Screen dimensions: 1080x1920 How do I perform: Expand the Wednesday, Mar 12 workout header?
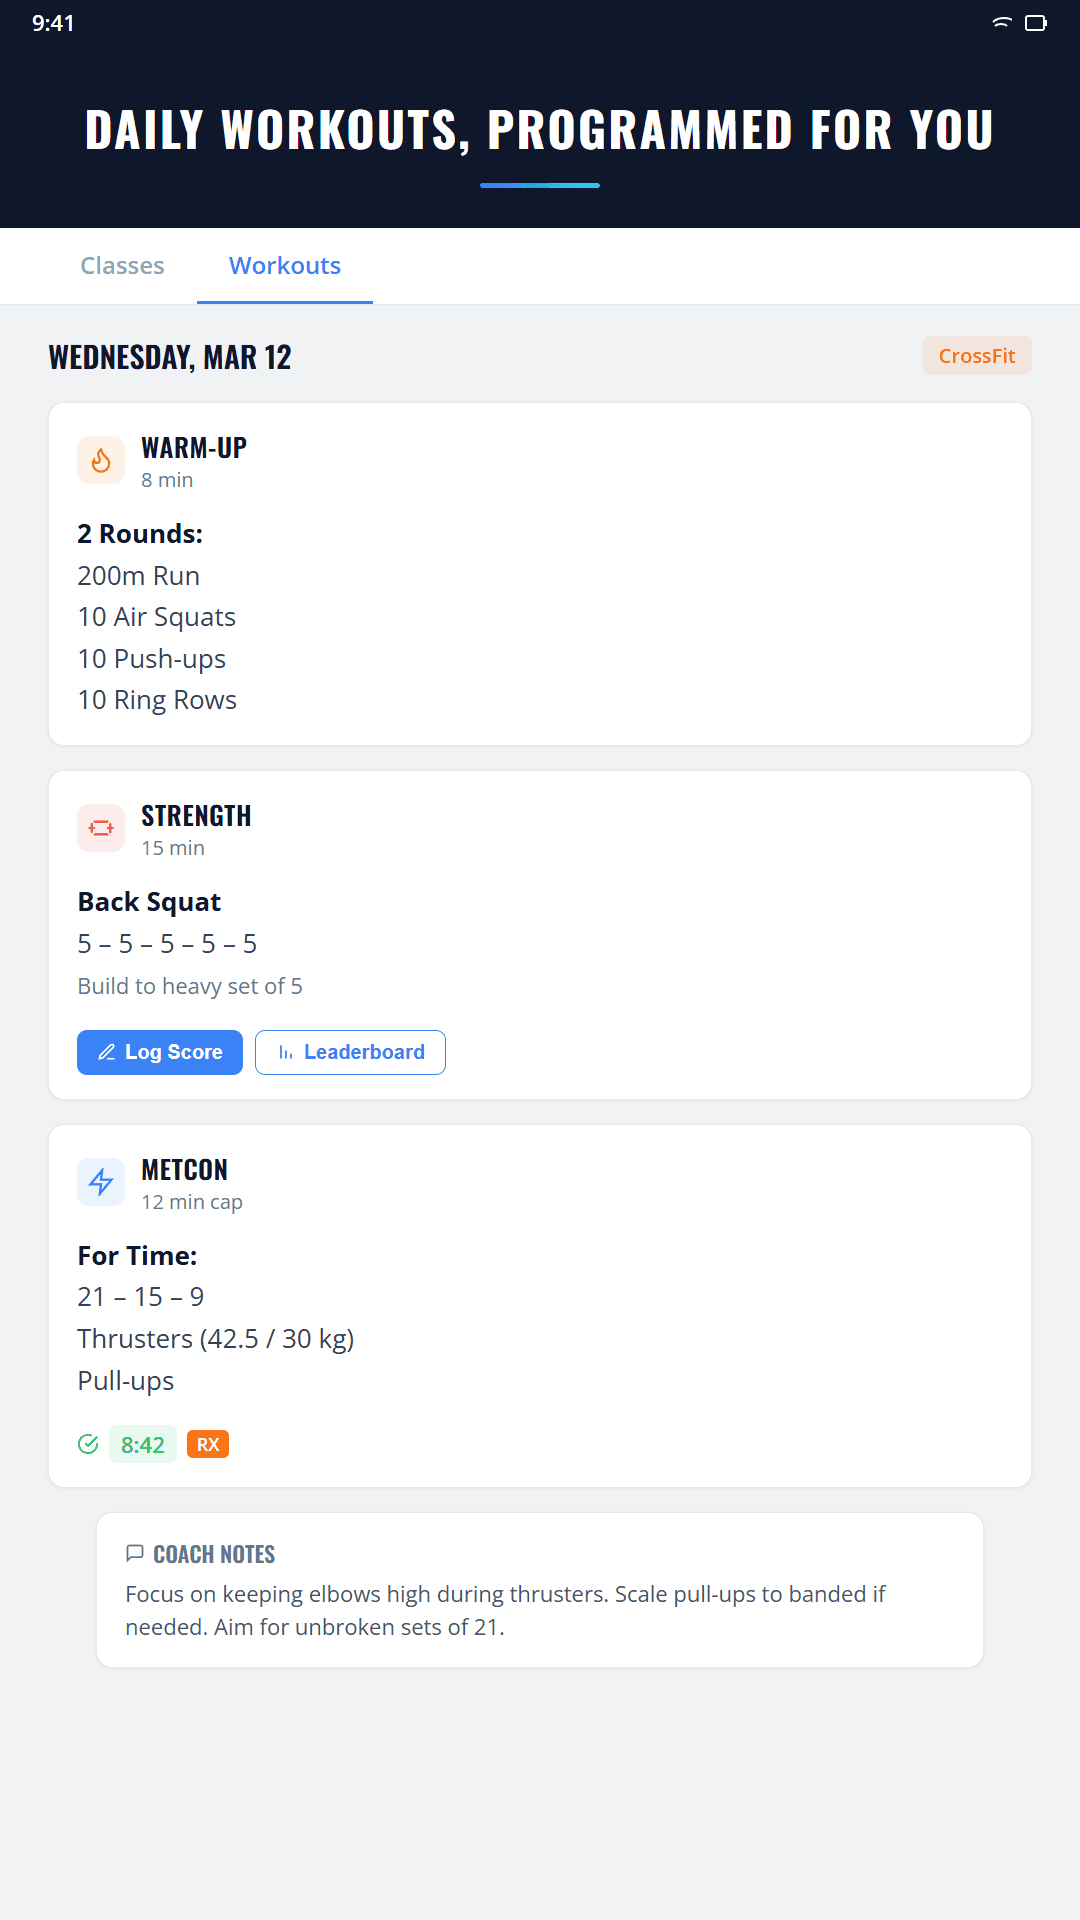tap(168, 357)
